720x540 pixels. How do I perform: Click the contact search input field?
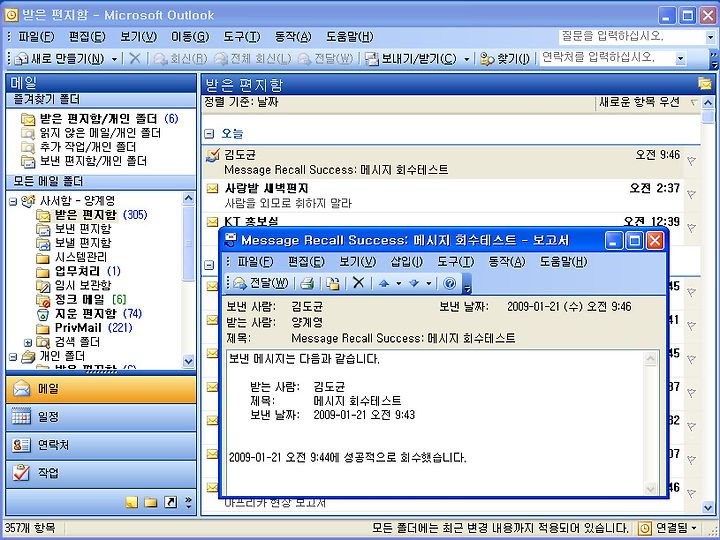click(x=606, y=58)
